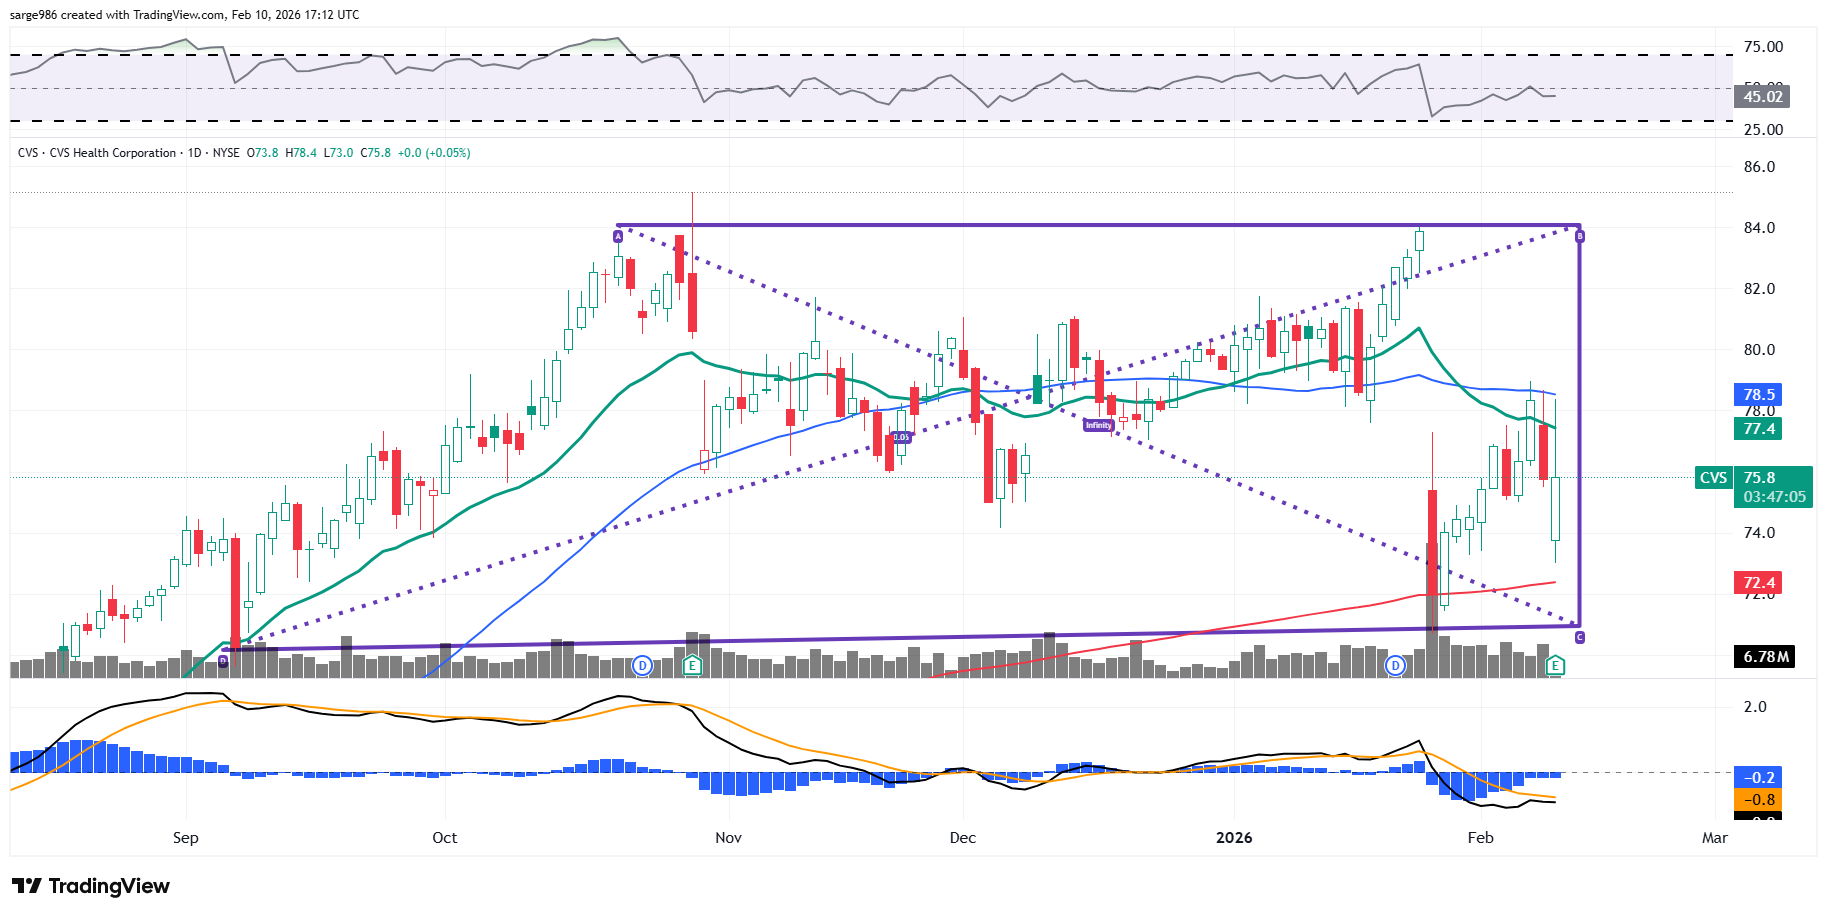
Task: Select the purple pattern point D label
Action: pyautogui.click(x=223, y=661)
